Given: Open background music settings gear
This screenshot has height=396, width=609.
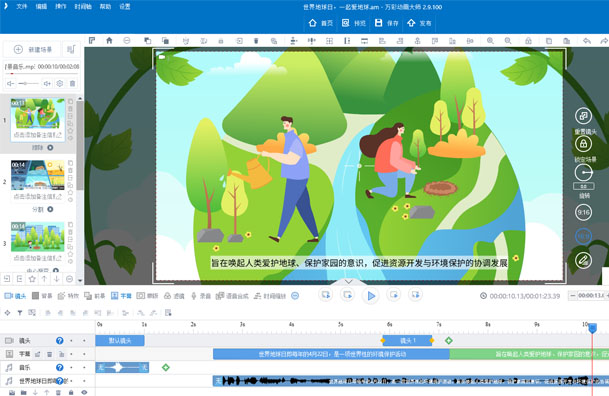Looking at the screenshot, I should pos(60,83).
